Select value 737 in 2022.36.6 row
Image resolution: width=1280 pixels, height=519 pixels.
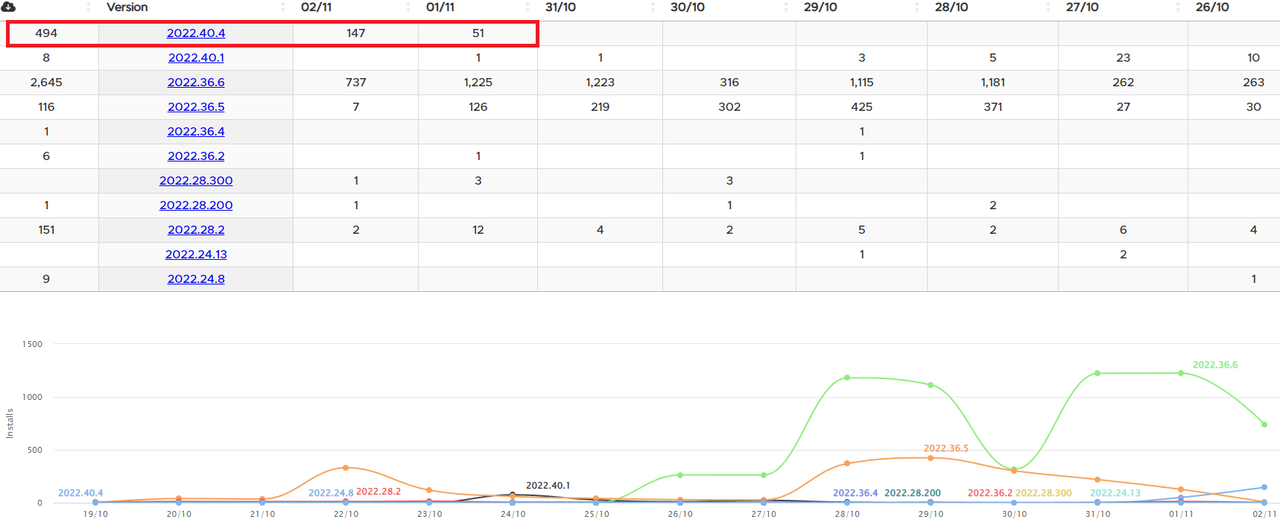click(x=355, y=82)
